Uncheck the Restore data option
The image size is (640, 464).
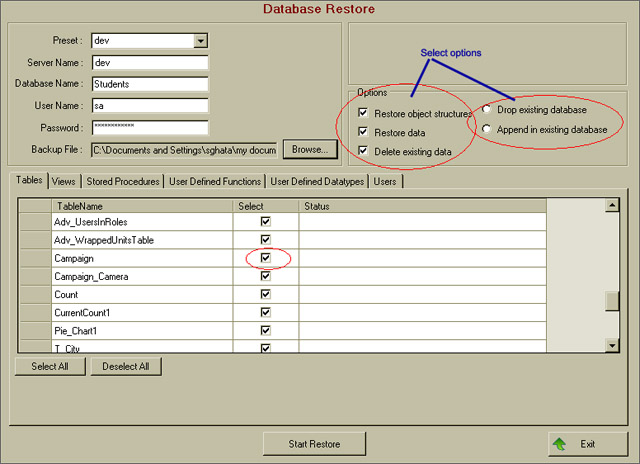[x=363, y=133]
